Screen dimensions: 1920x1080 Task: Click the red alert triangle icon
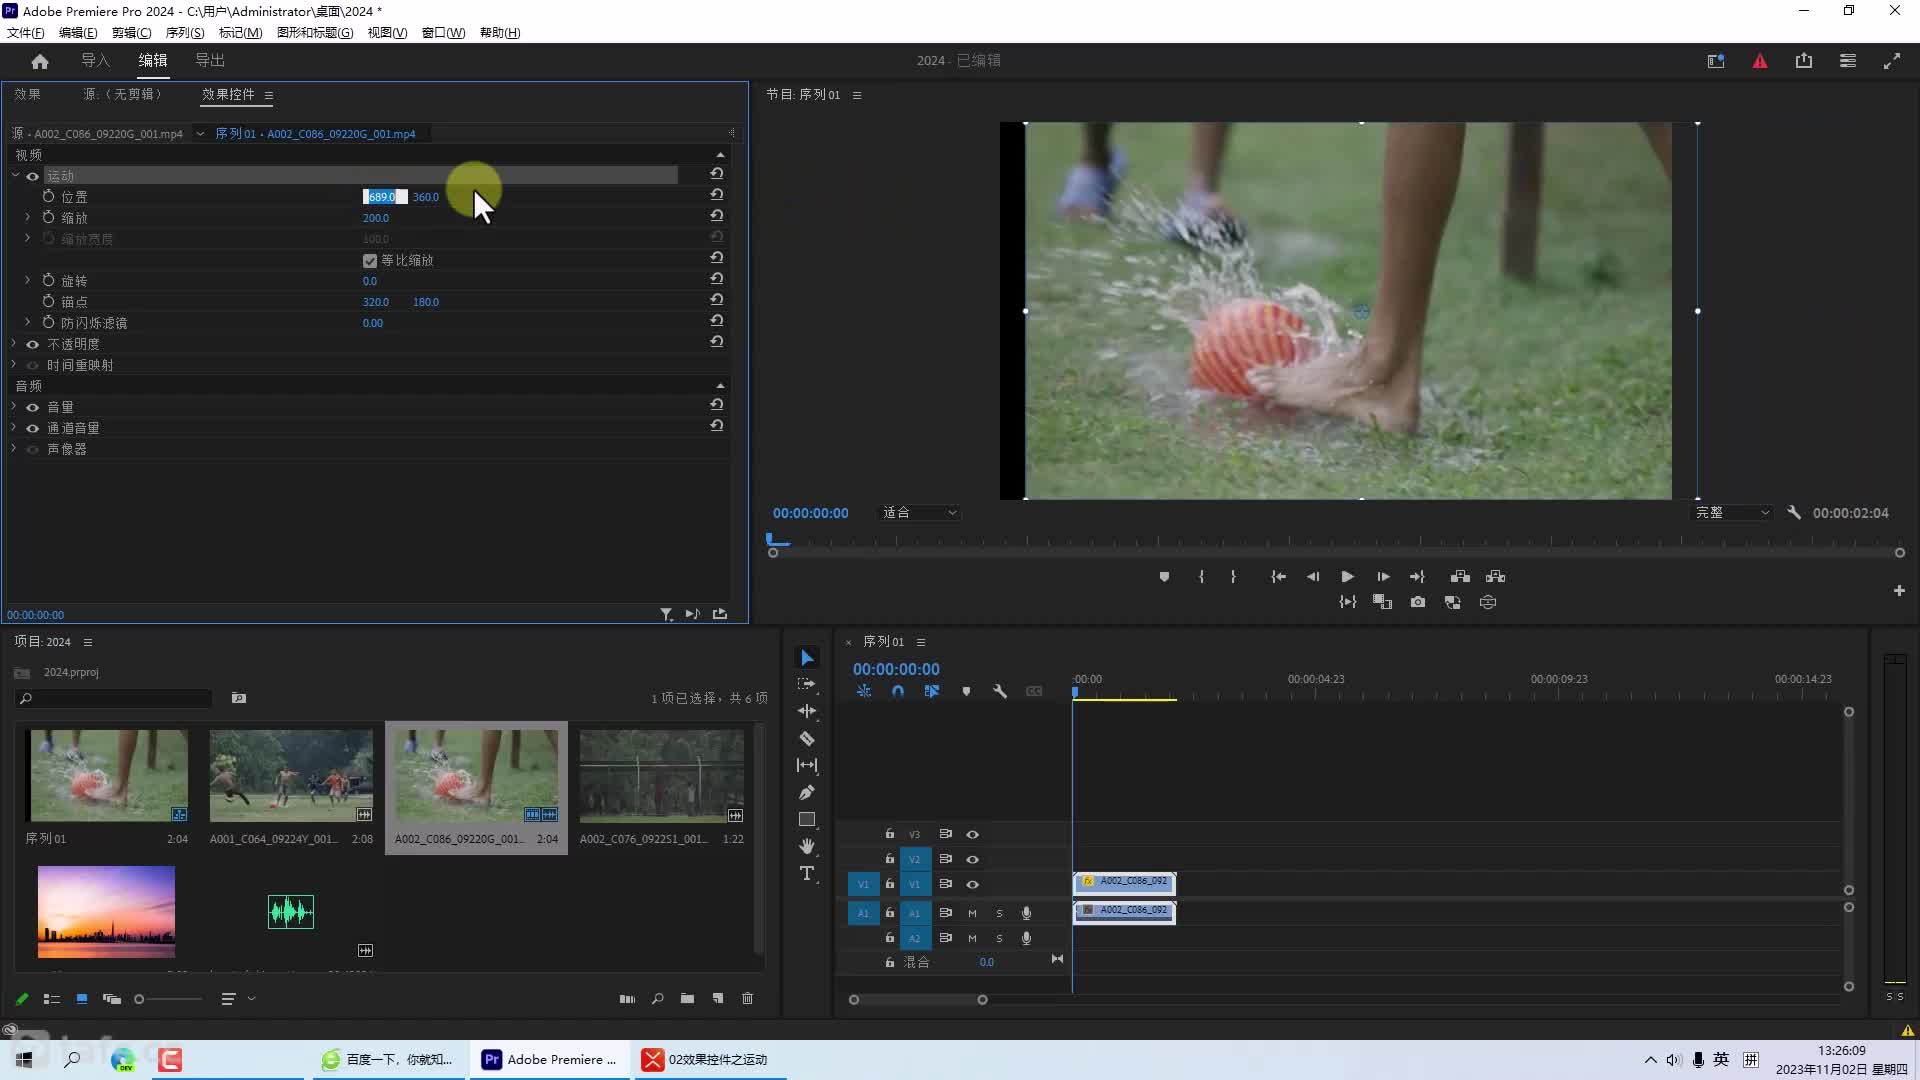(1760, 61)
